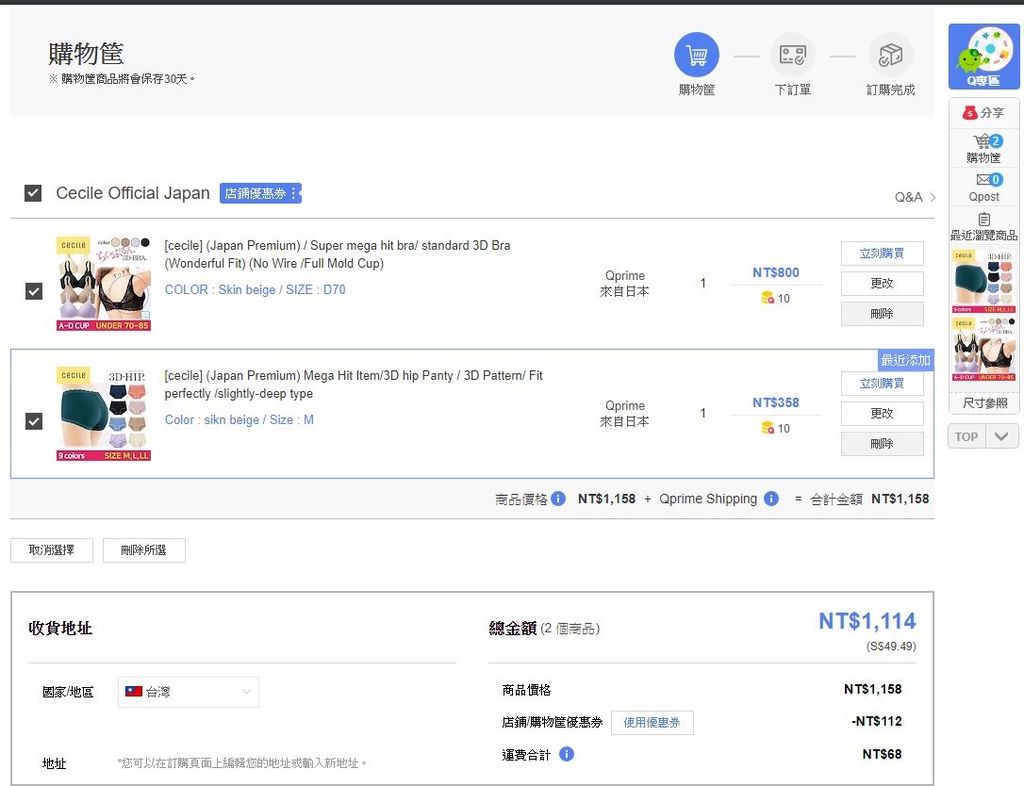Open the Super mega hit bra product title
This screenshot has width=1024, height=786.
click(x=338, y=255)
